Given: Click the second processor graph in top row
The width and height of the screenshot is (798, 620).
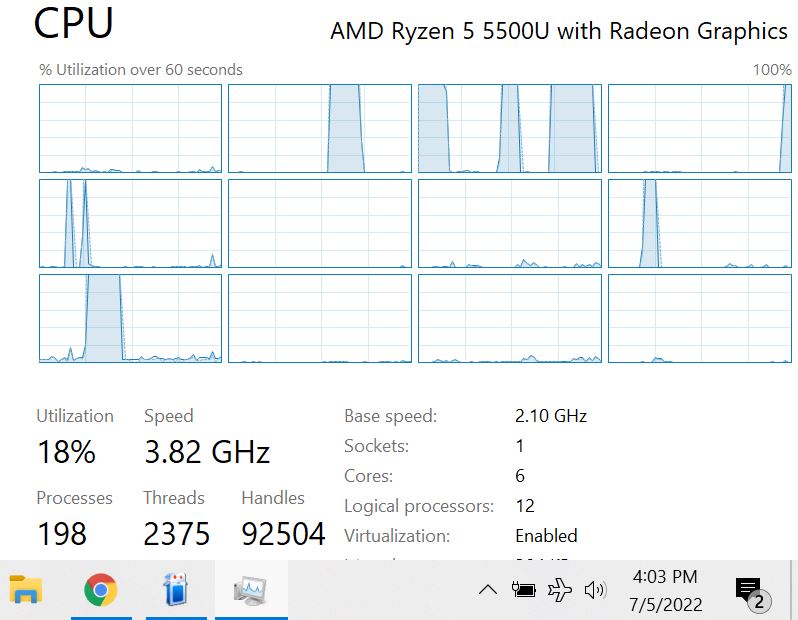Looking at the screenshot, I should click(320, 129).
